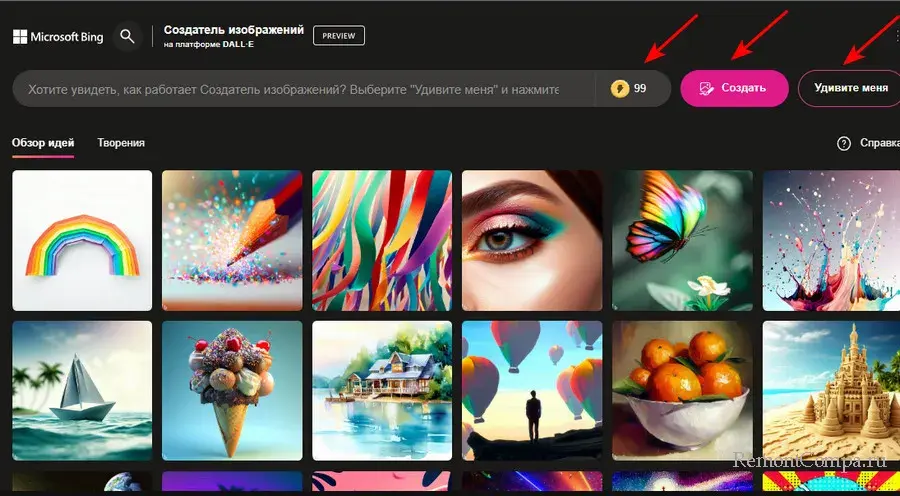Click the lightning boost coin icon

click(620, 88)
